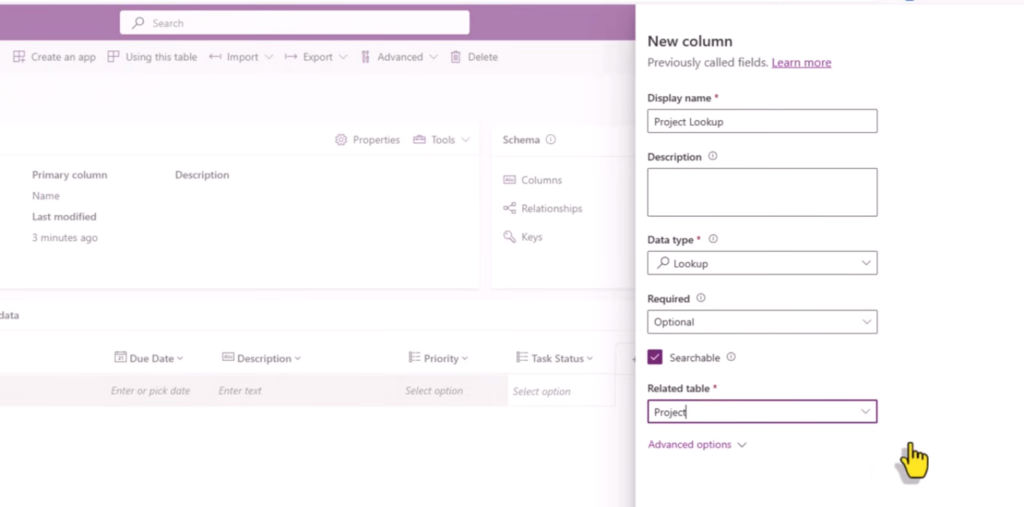Click the Tools briefcase icon
This screenshot has width=1024, height=507.
coord(419,140)
